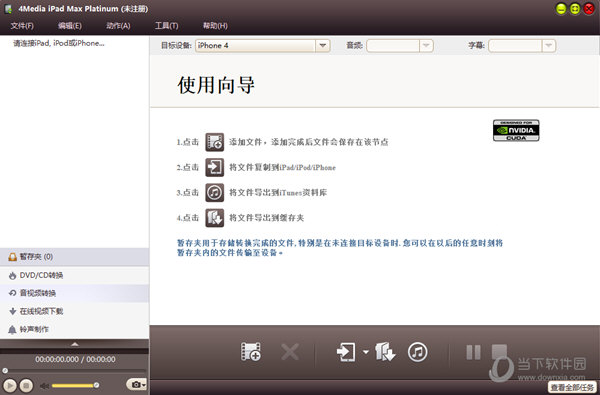This screenshot has height=395, width=600.
Task: Click the add files toolbar icon
Action: coord(251,351)
